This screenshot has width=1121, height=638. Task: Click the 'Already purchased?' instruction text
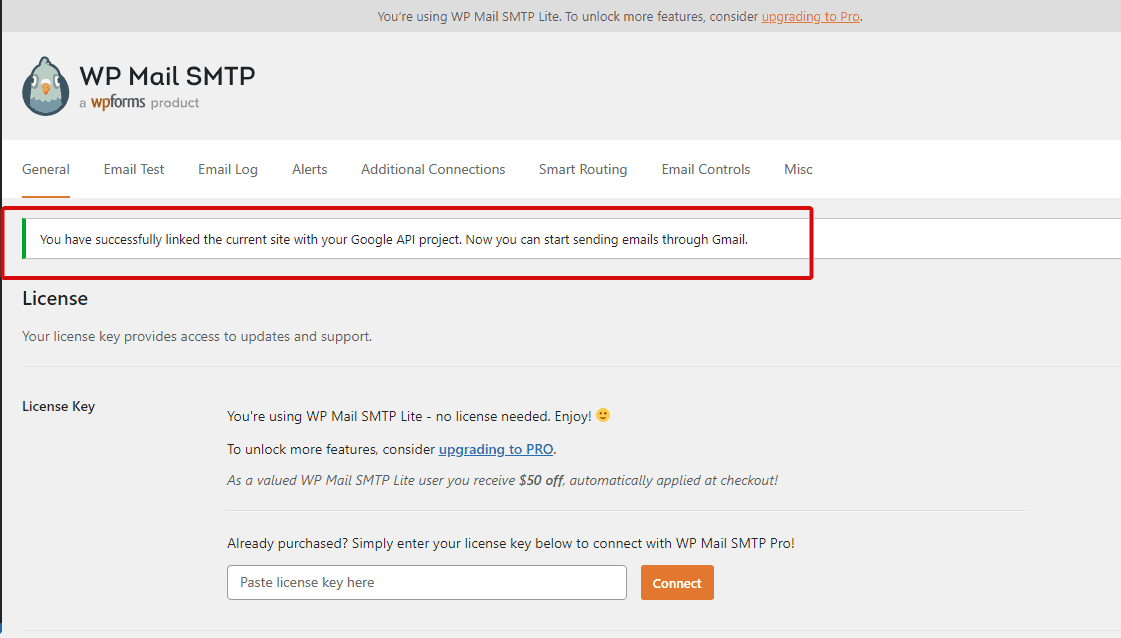511,544
